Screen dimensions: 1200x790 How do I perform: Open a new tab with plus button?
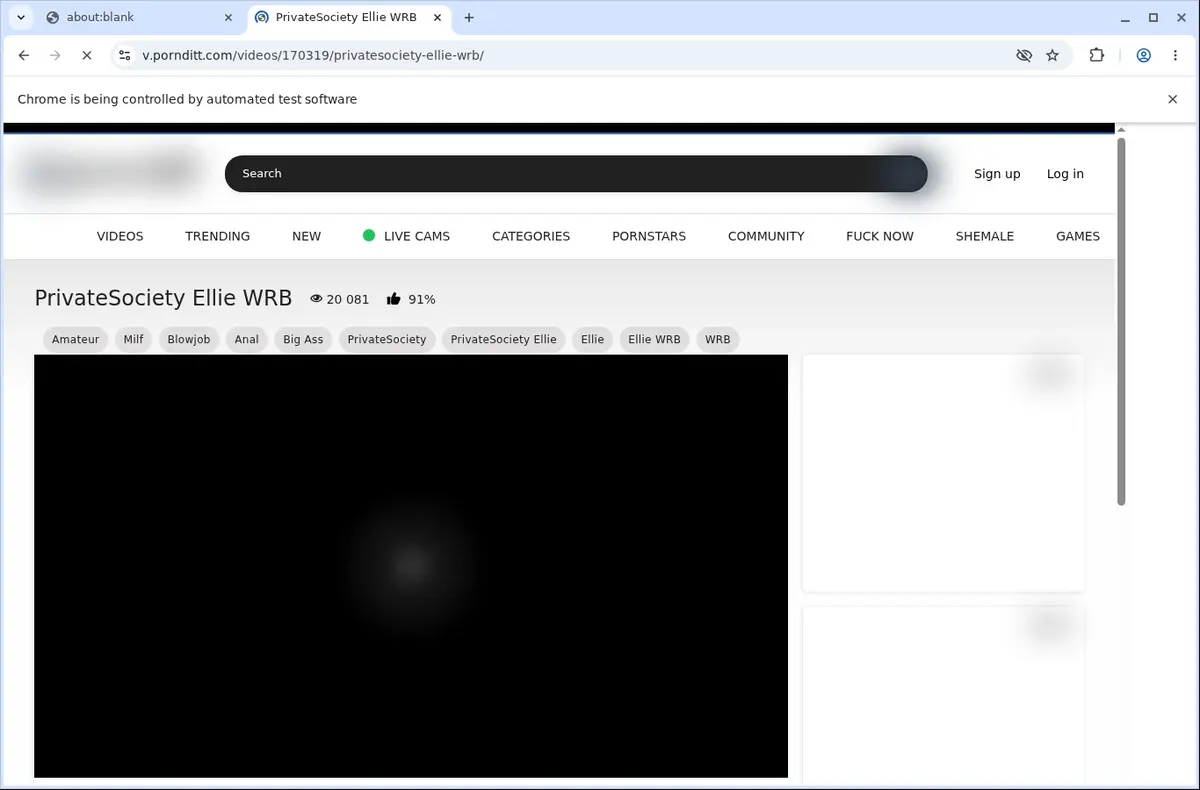click(469, 17)
